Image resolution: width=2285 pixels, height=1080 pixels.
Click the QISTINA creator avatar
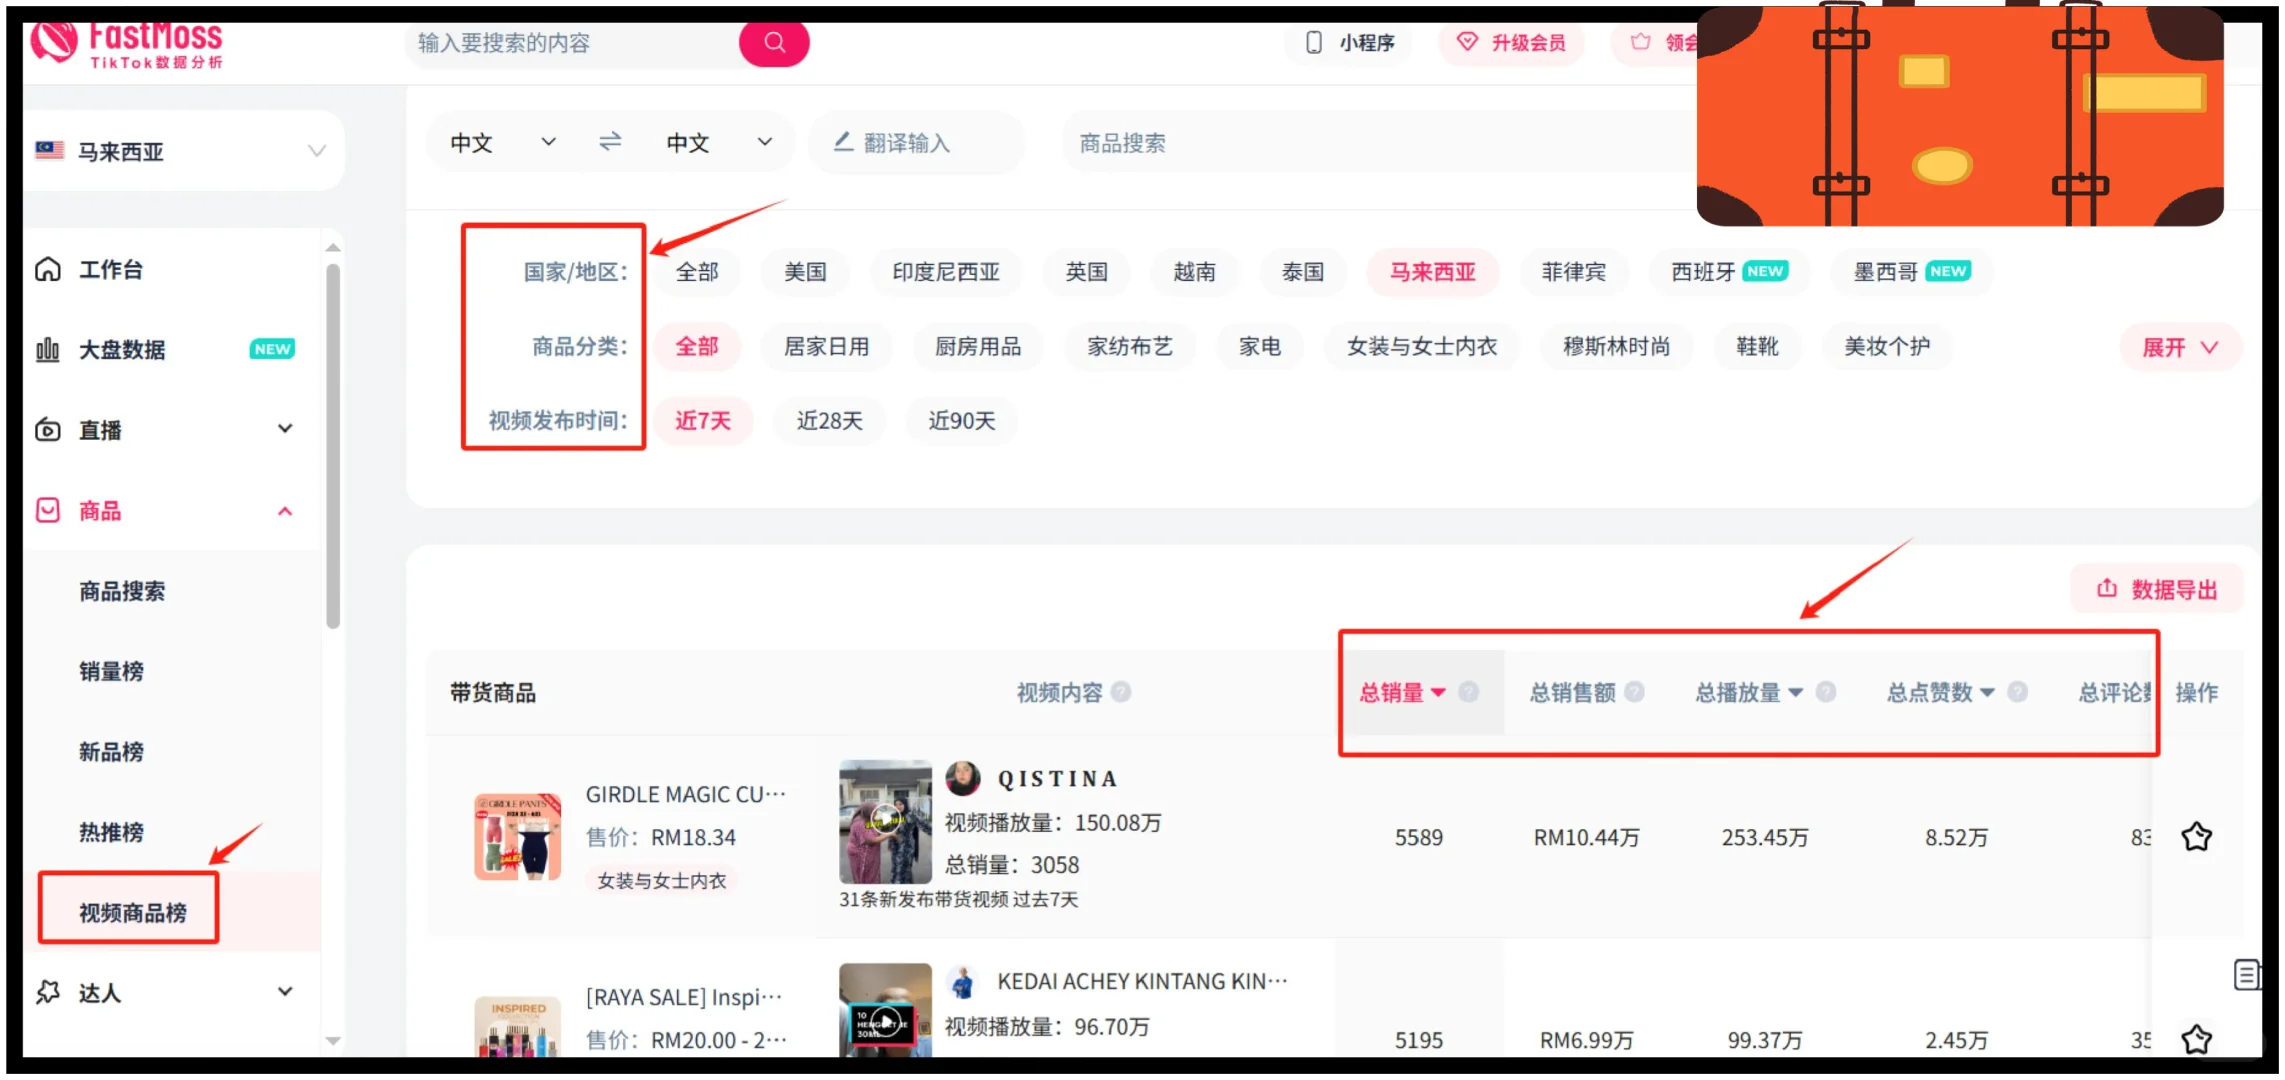coord(963,778)
